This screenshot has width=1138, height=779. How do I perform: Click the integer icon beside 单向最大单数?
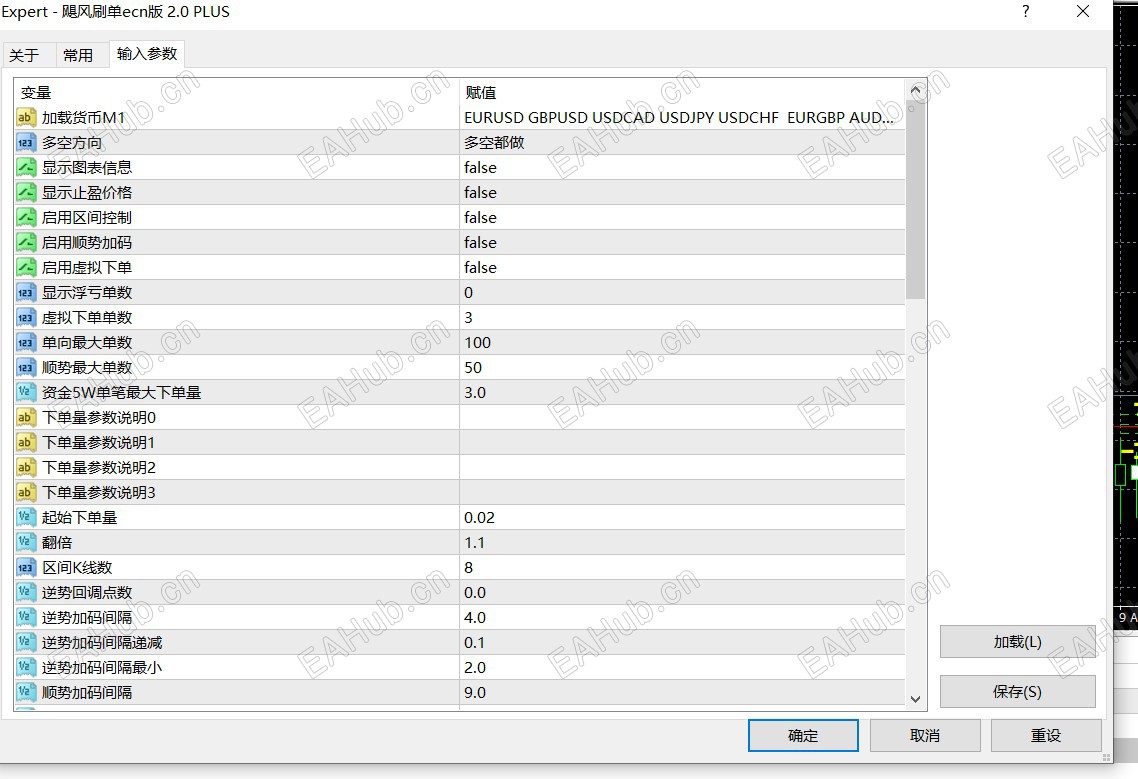click(25, 343)
